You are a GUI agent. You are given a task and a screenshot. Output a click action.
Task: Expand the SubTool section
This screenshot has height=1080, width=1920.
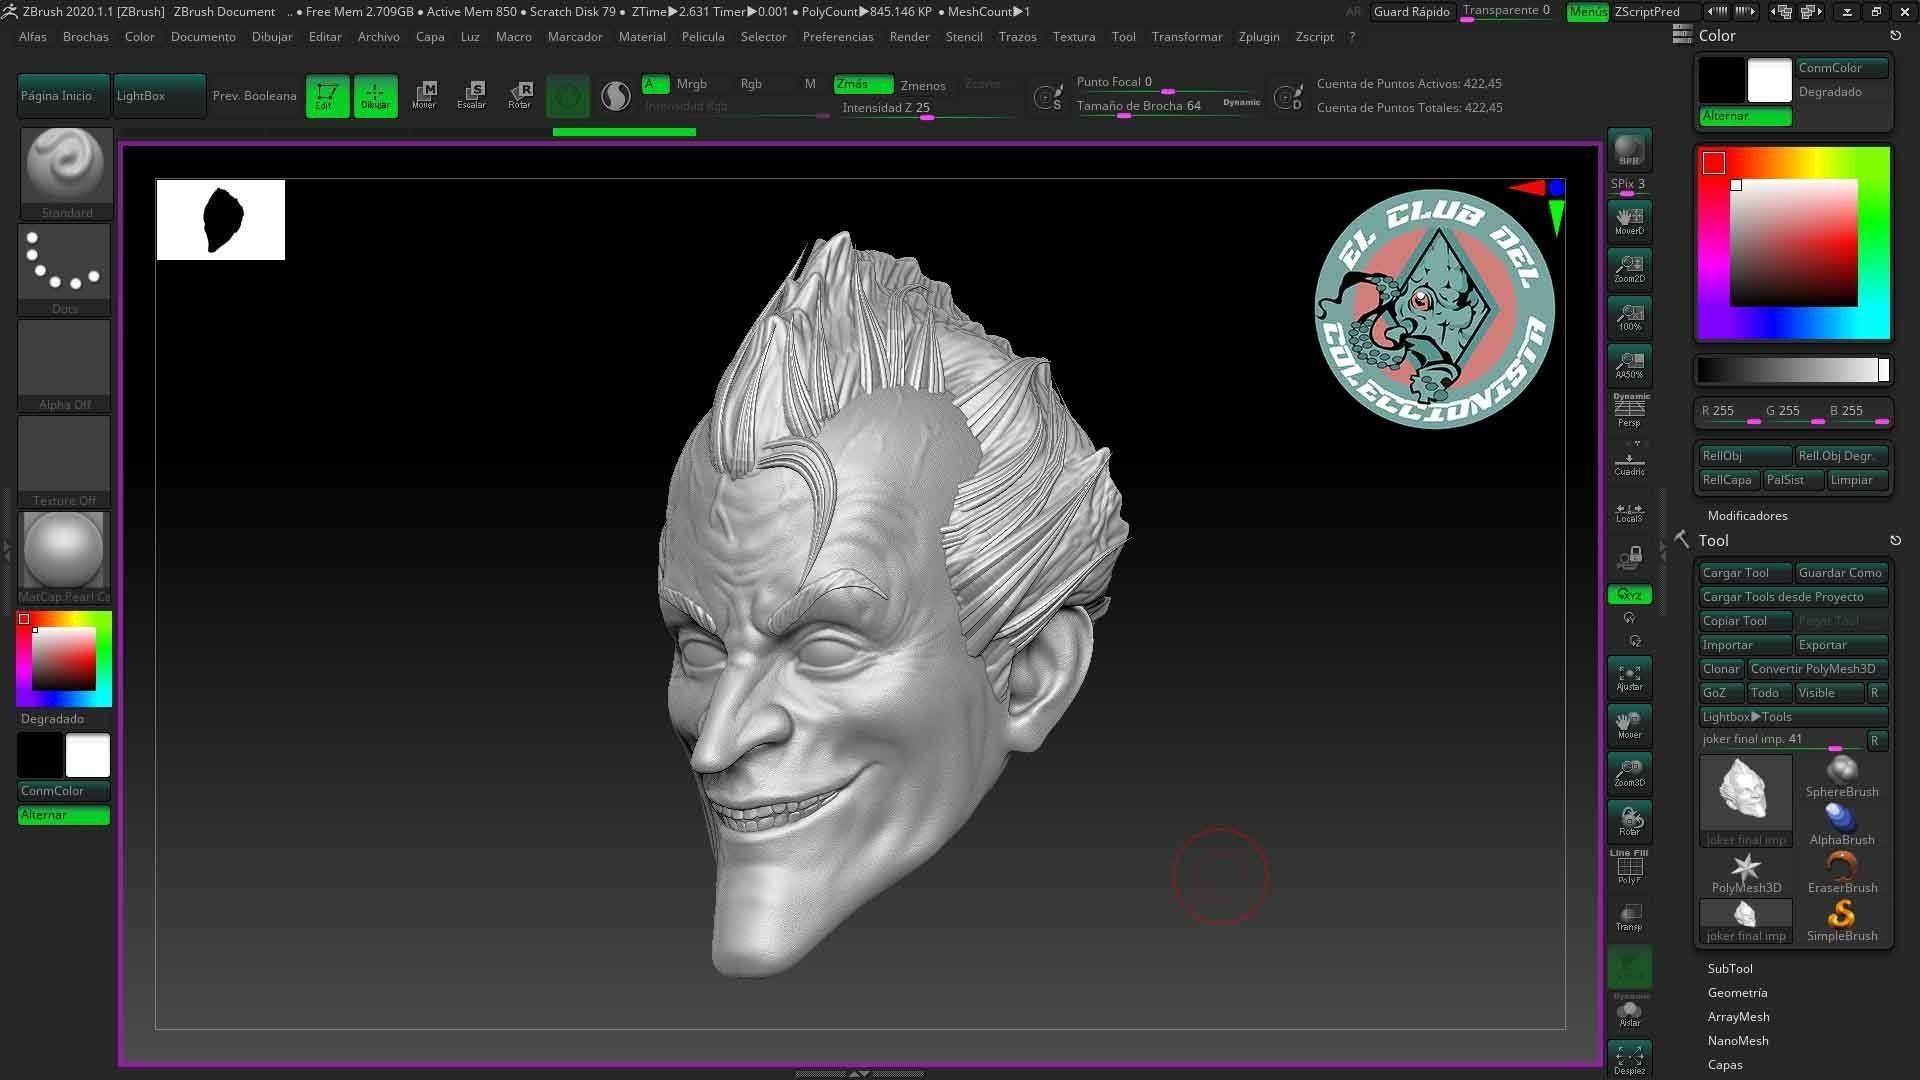click(x=1729, y=969)
